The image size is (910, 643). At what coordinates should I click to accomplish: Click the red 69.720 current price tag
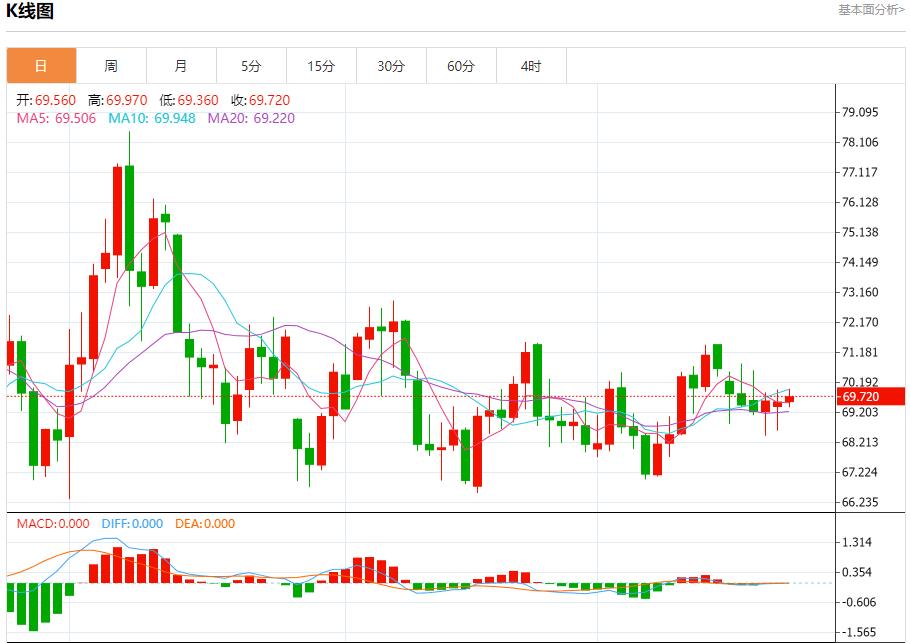tap(872, 397)
